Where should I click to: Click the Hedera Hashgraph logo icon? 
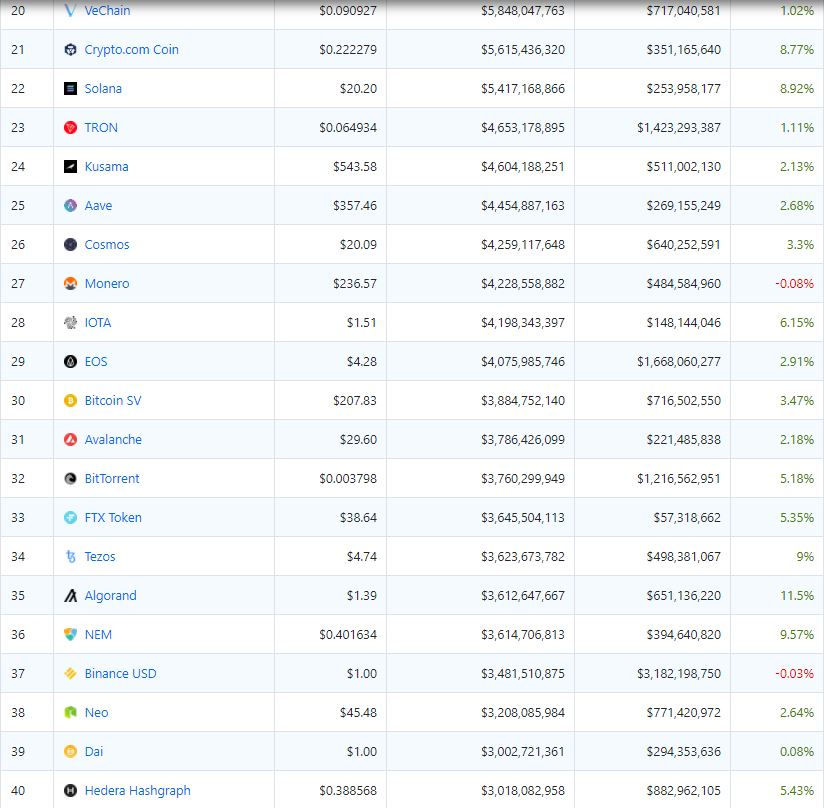coord(70,790)
